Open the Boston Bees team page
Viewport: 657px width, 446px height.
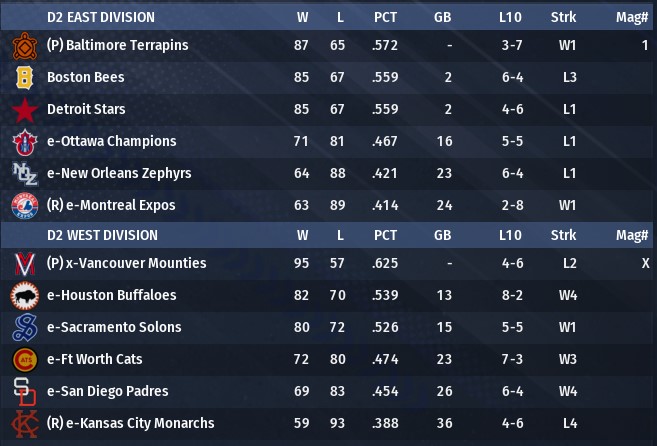pyautogui.click(x=85, y=77)
